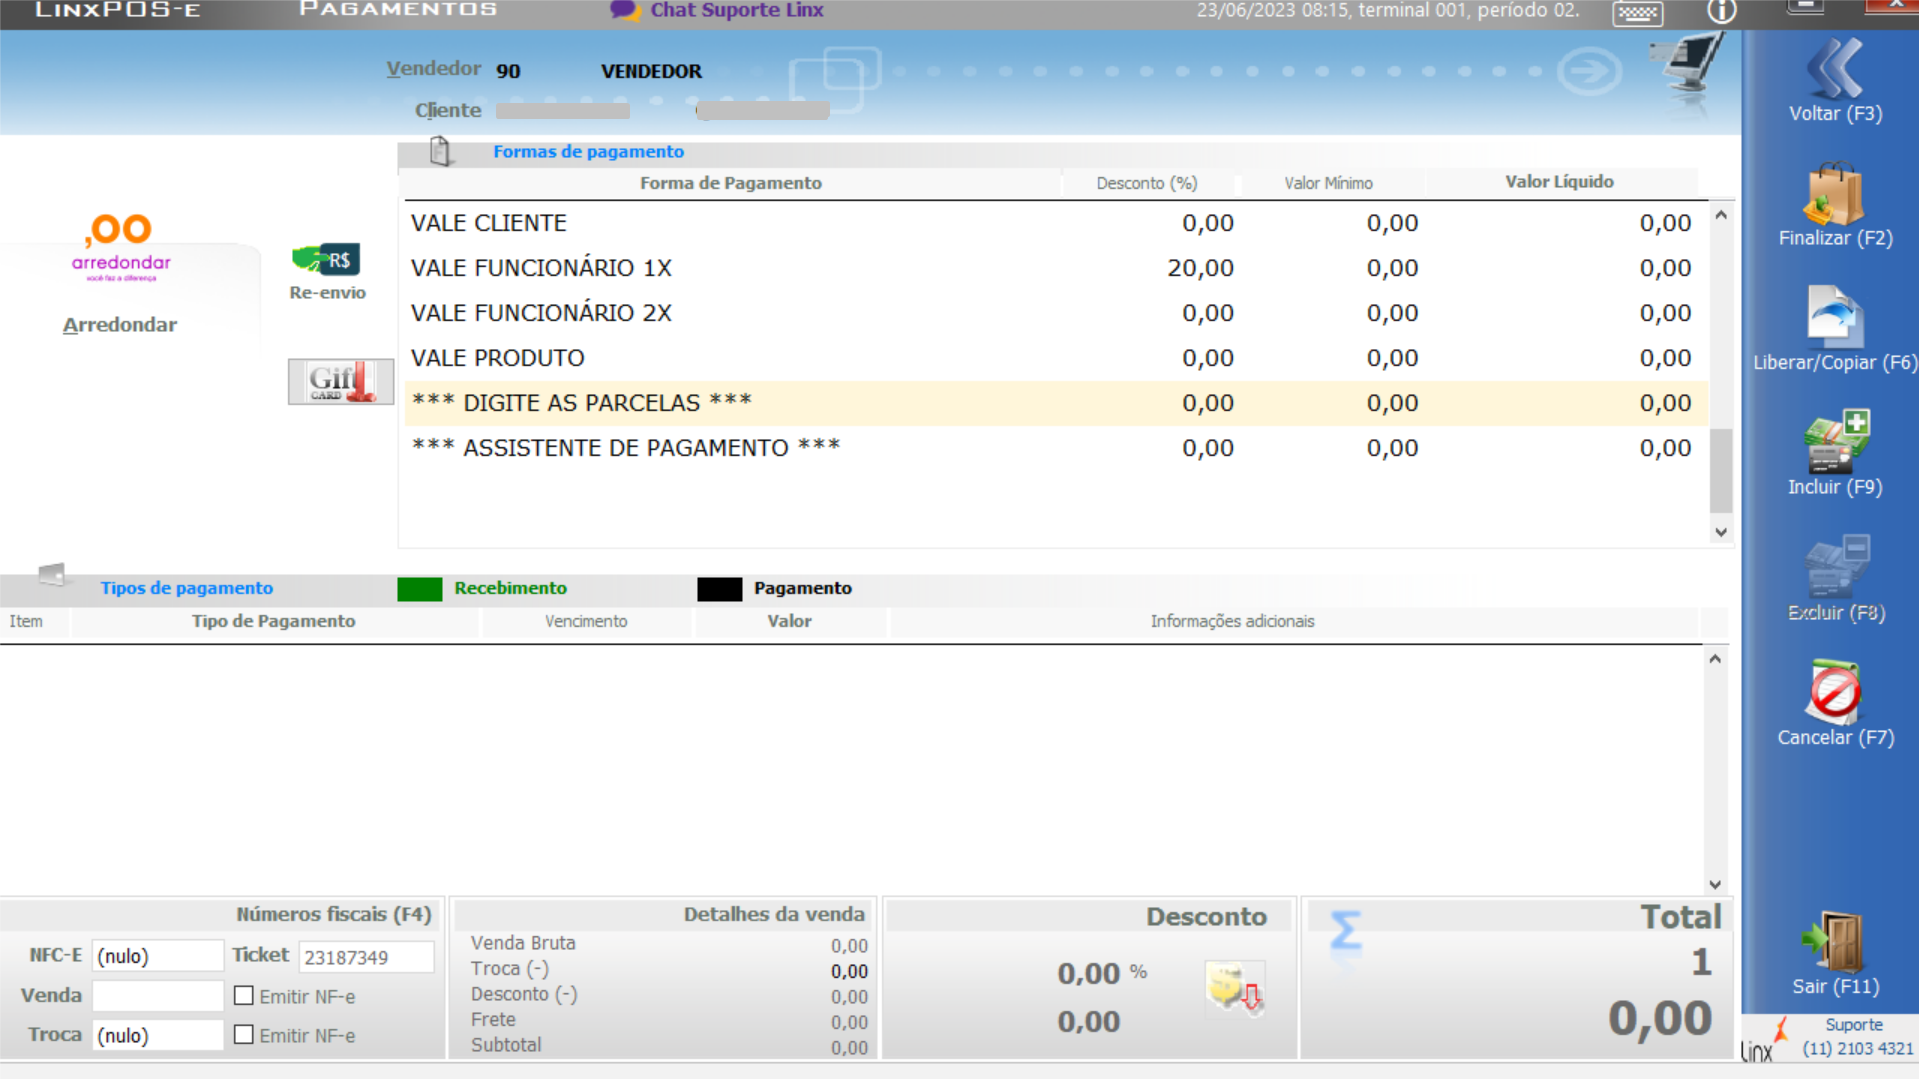
Task: Click the Suporte phone number text
Action: pos(1857,1049)
